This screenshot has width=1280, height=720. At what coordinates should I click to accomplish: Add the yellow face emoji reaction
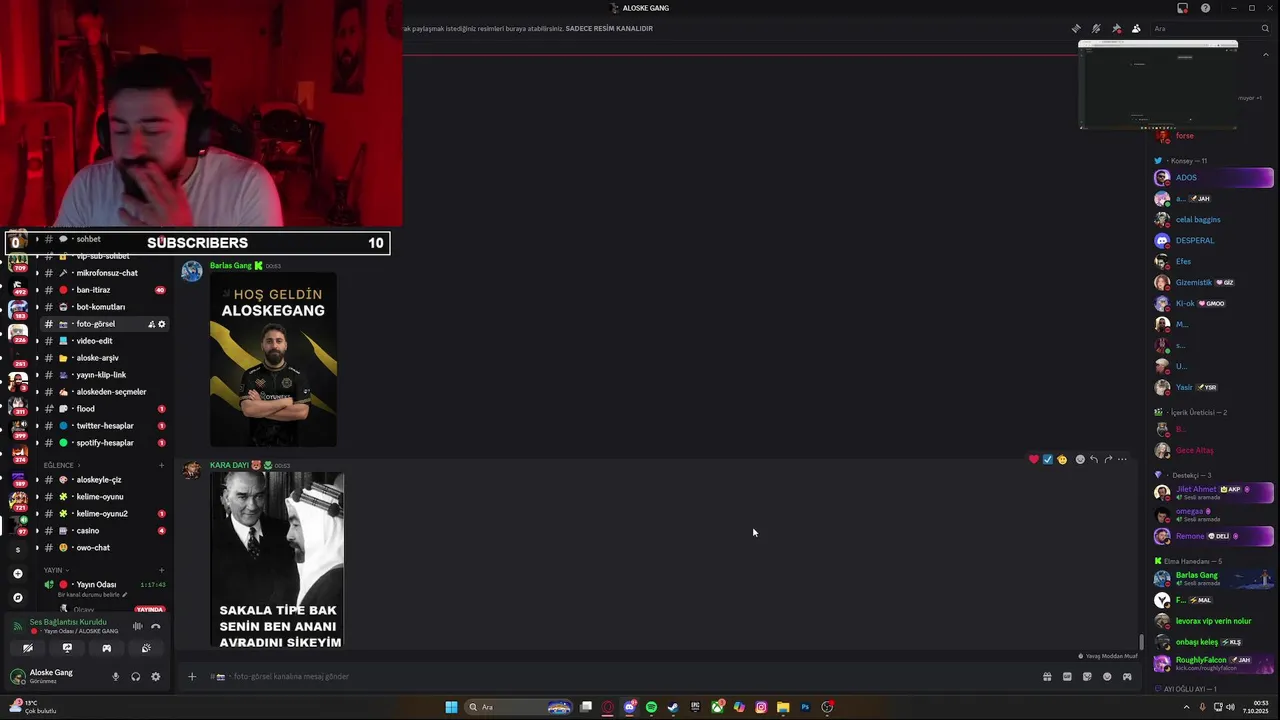pos(1062,460)
